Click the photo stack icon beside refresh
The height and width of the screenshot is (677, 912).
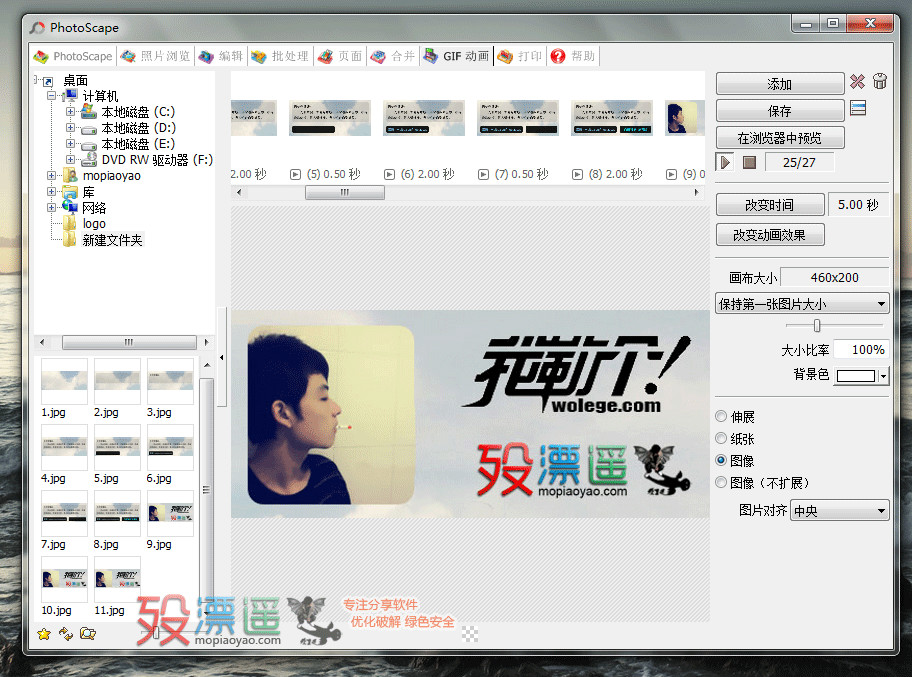point(88,634)
